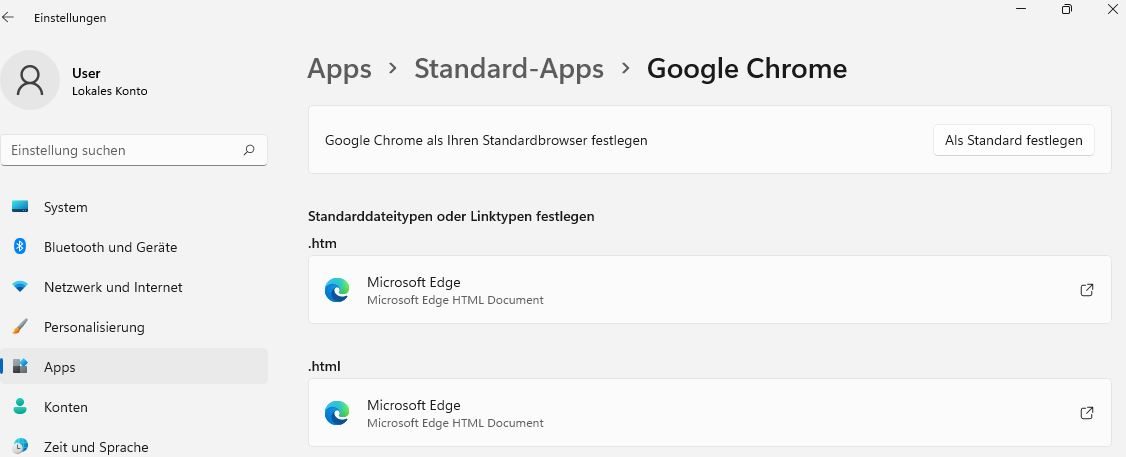Restore down the settings window

(x=1067, y=9)
